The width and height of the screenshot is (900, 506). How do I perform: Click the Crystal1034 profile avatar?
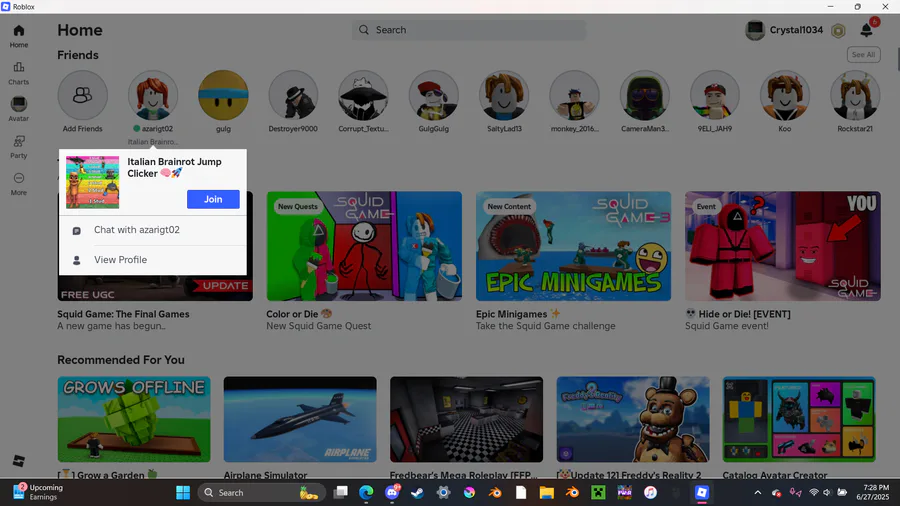pyautogui.click(x=755, y=30)
